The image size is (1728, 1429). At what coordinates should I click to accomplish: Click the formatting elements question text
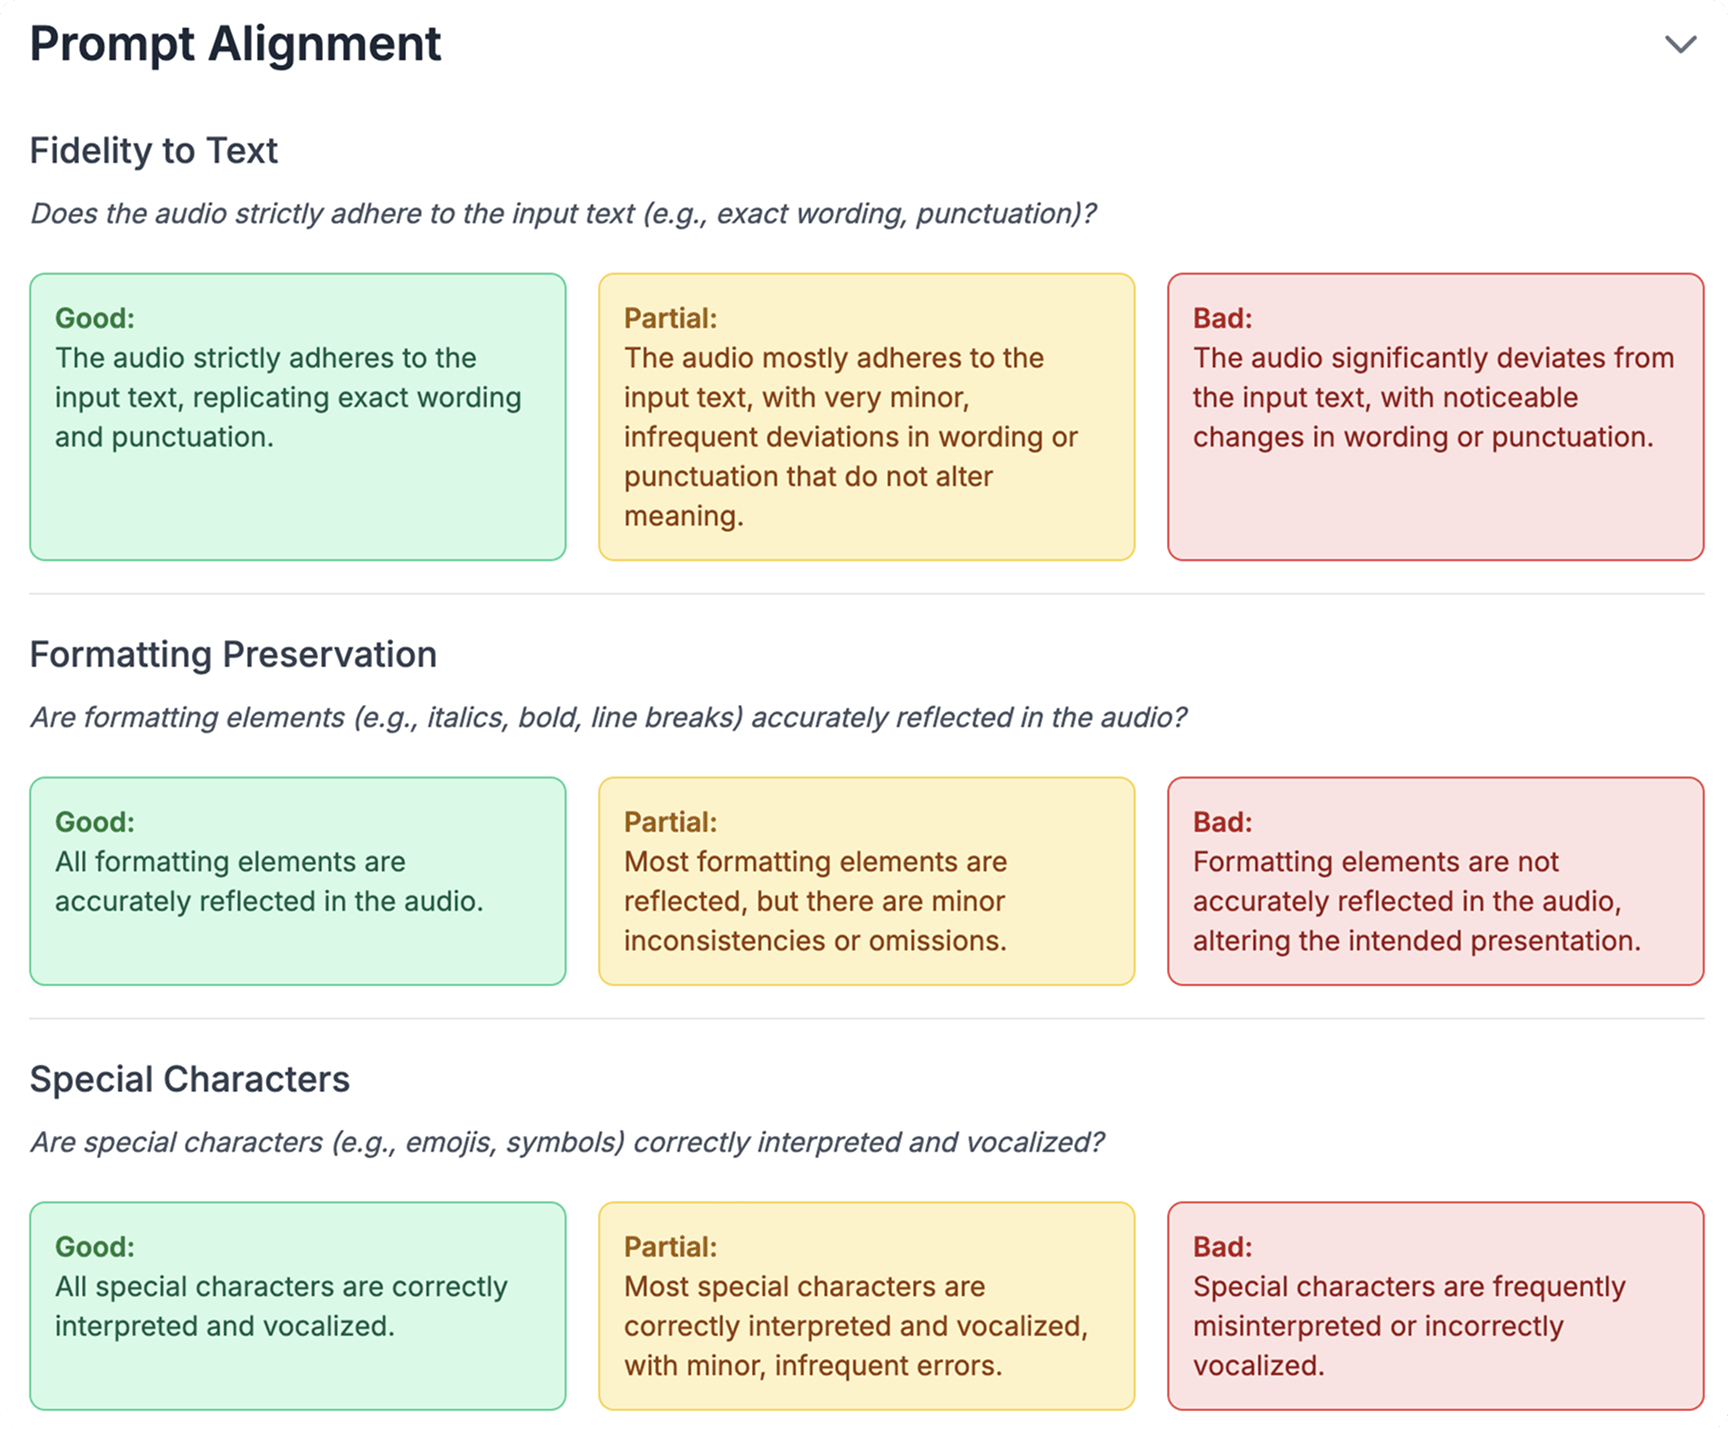(x=608, y=718)
